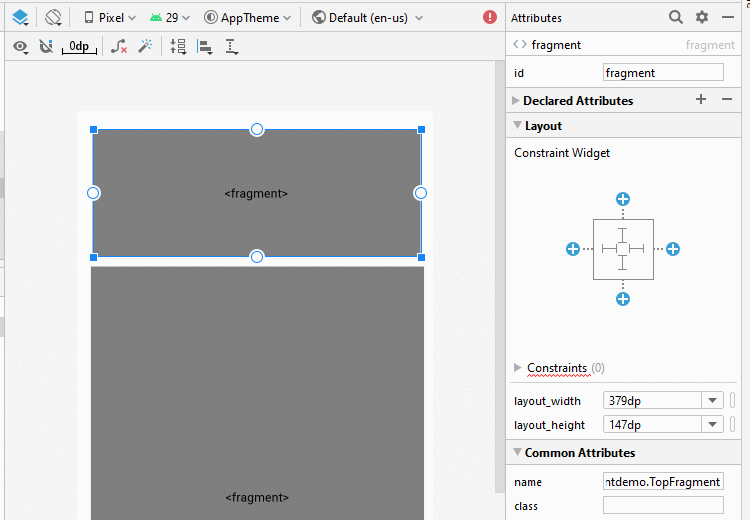The image size is (750, 520).
Task: Collapse the Layout section
Action: click(517, 125)
